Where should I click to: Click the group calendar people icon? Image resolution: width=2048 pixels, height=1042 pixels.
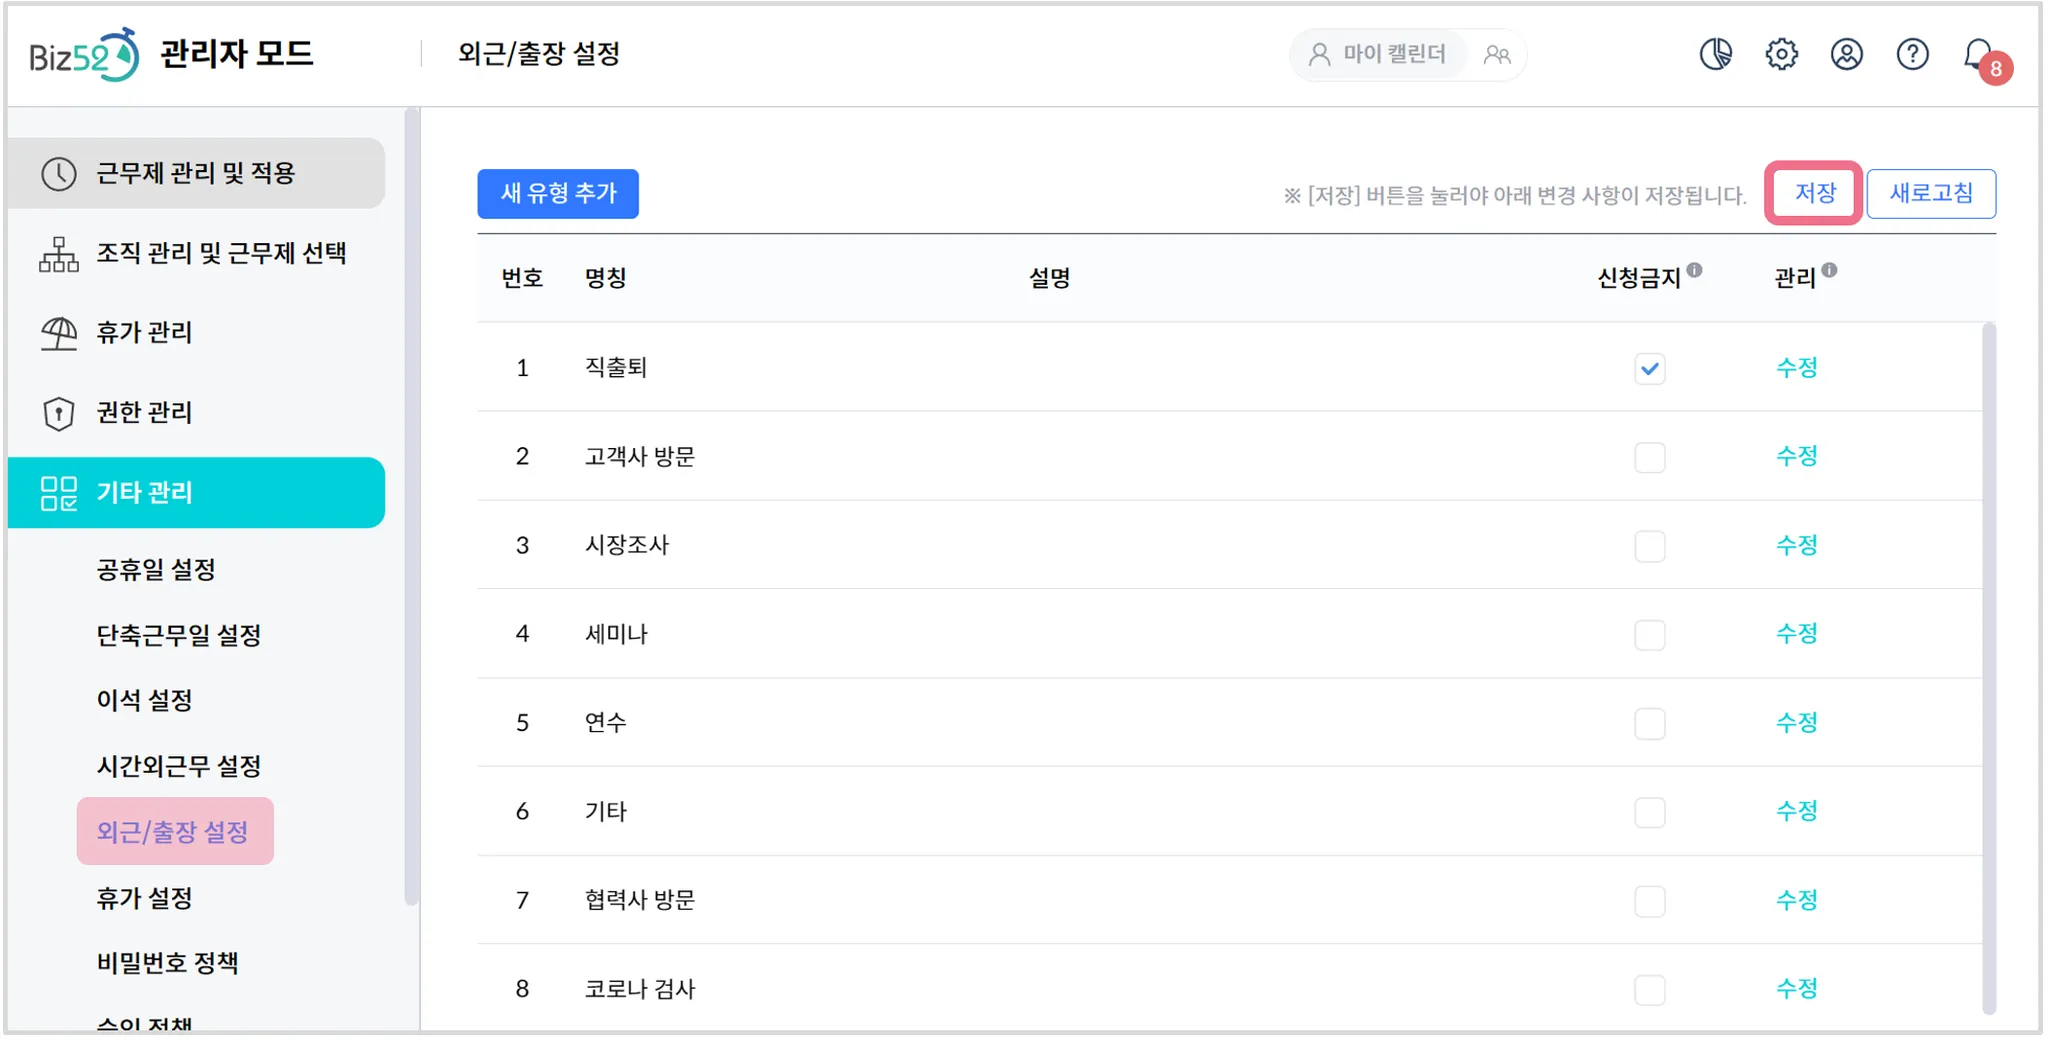[x=1497, y=54]
